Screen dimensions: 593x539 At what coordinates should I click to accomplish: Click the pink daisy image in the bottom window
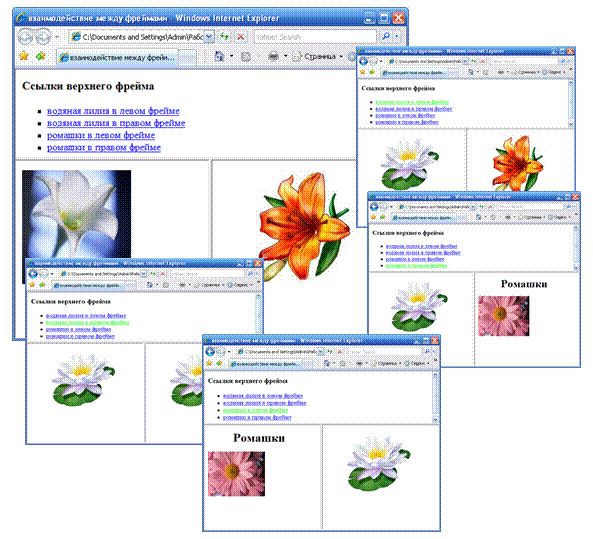click(236, 474)
